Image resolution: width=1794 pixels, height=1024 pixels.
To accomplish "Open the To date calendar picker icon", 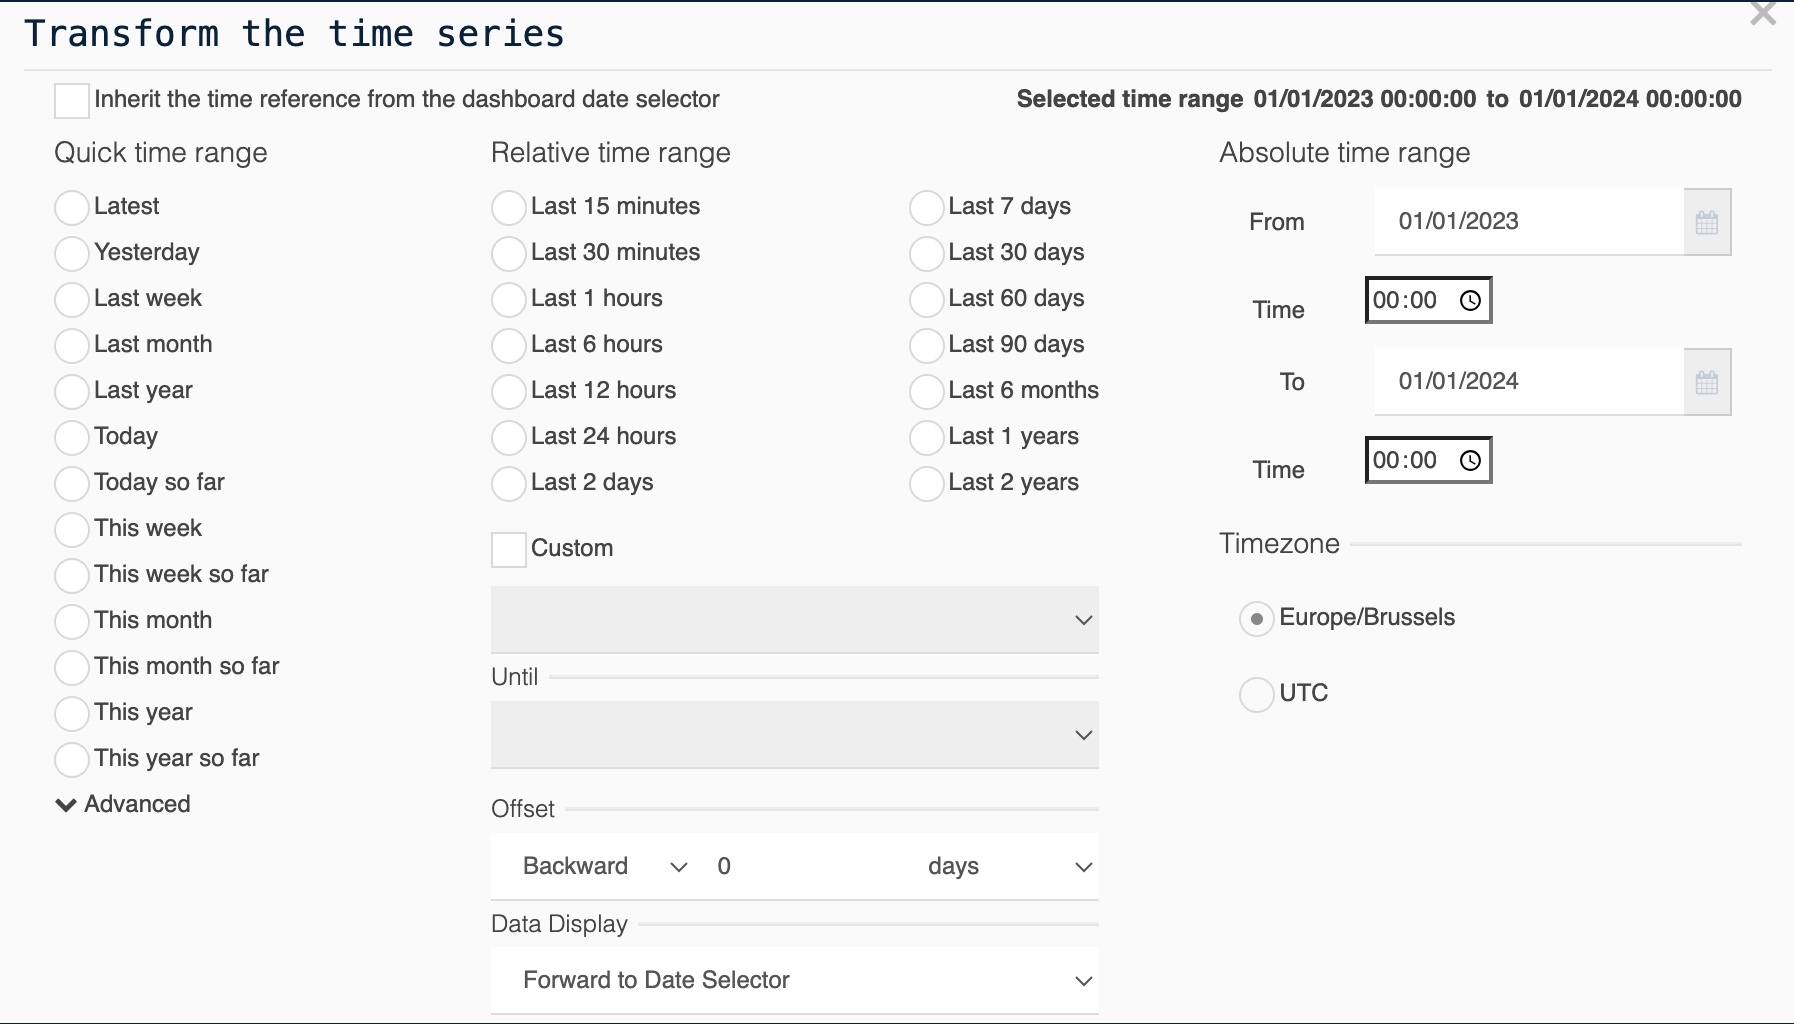I will [x=1707, y=382].
